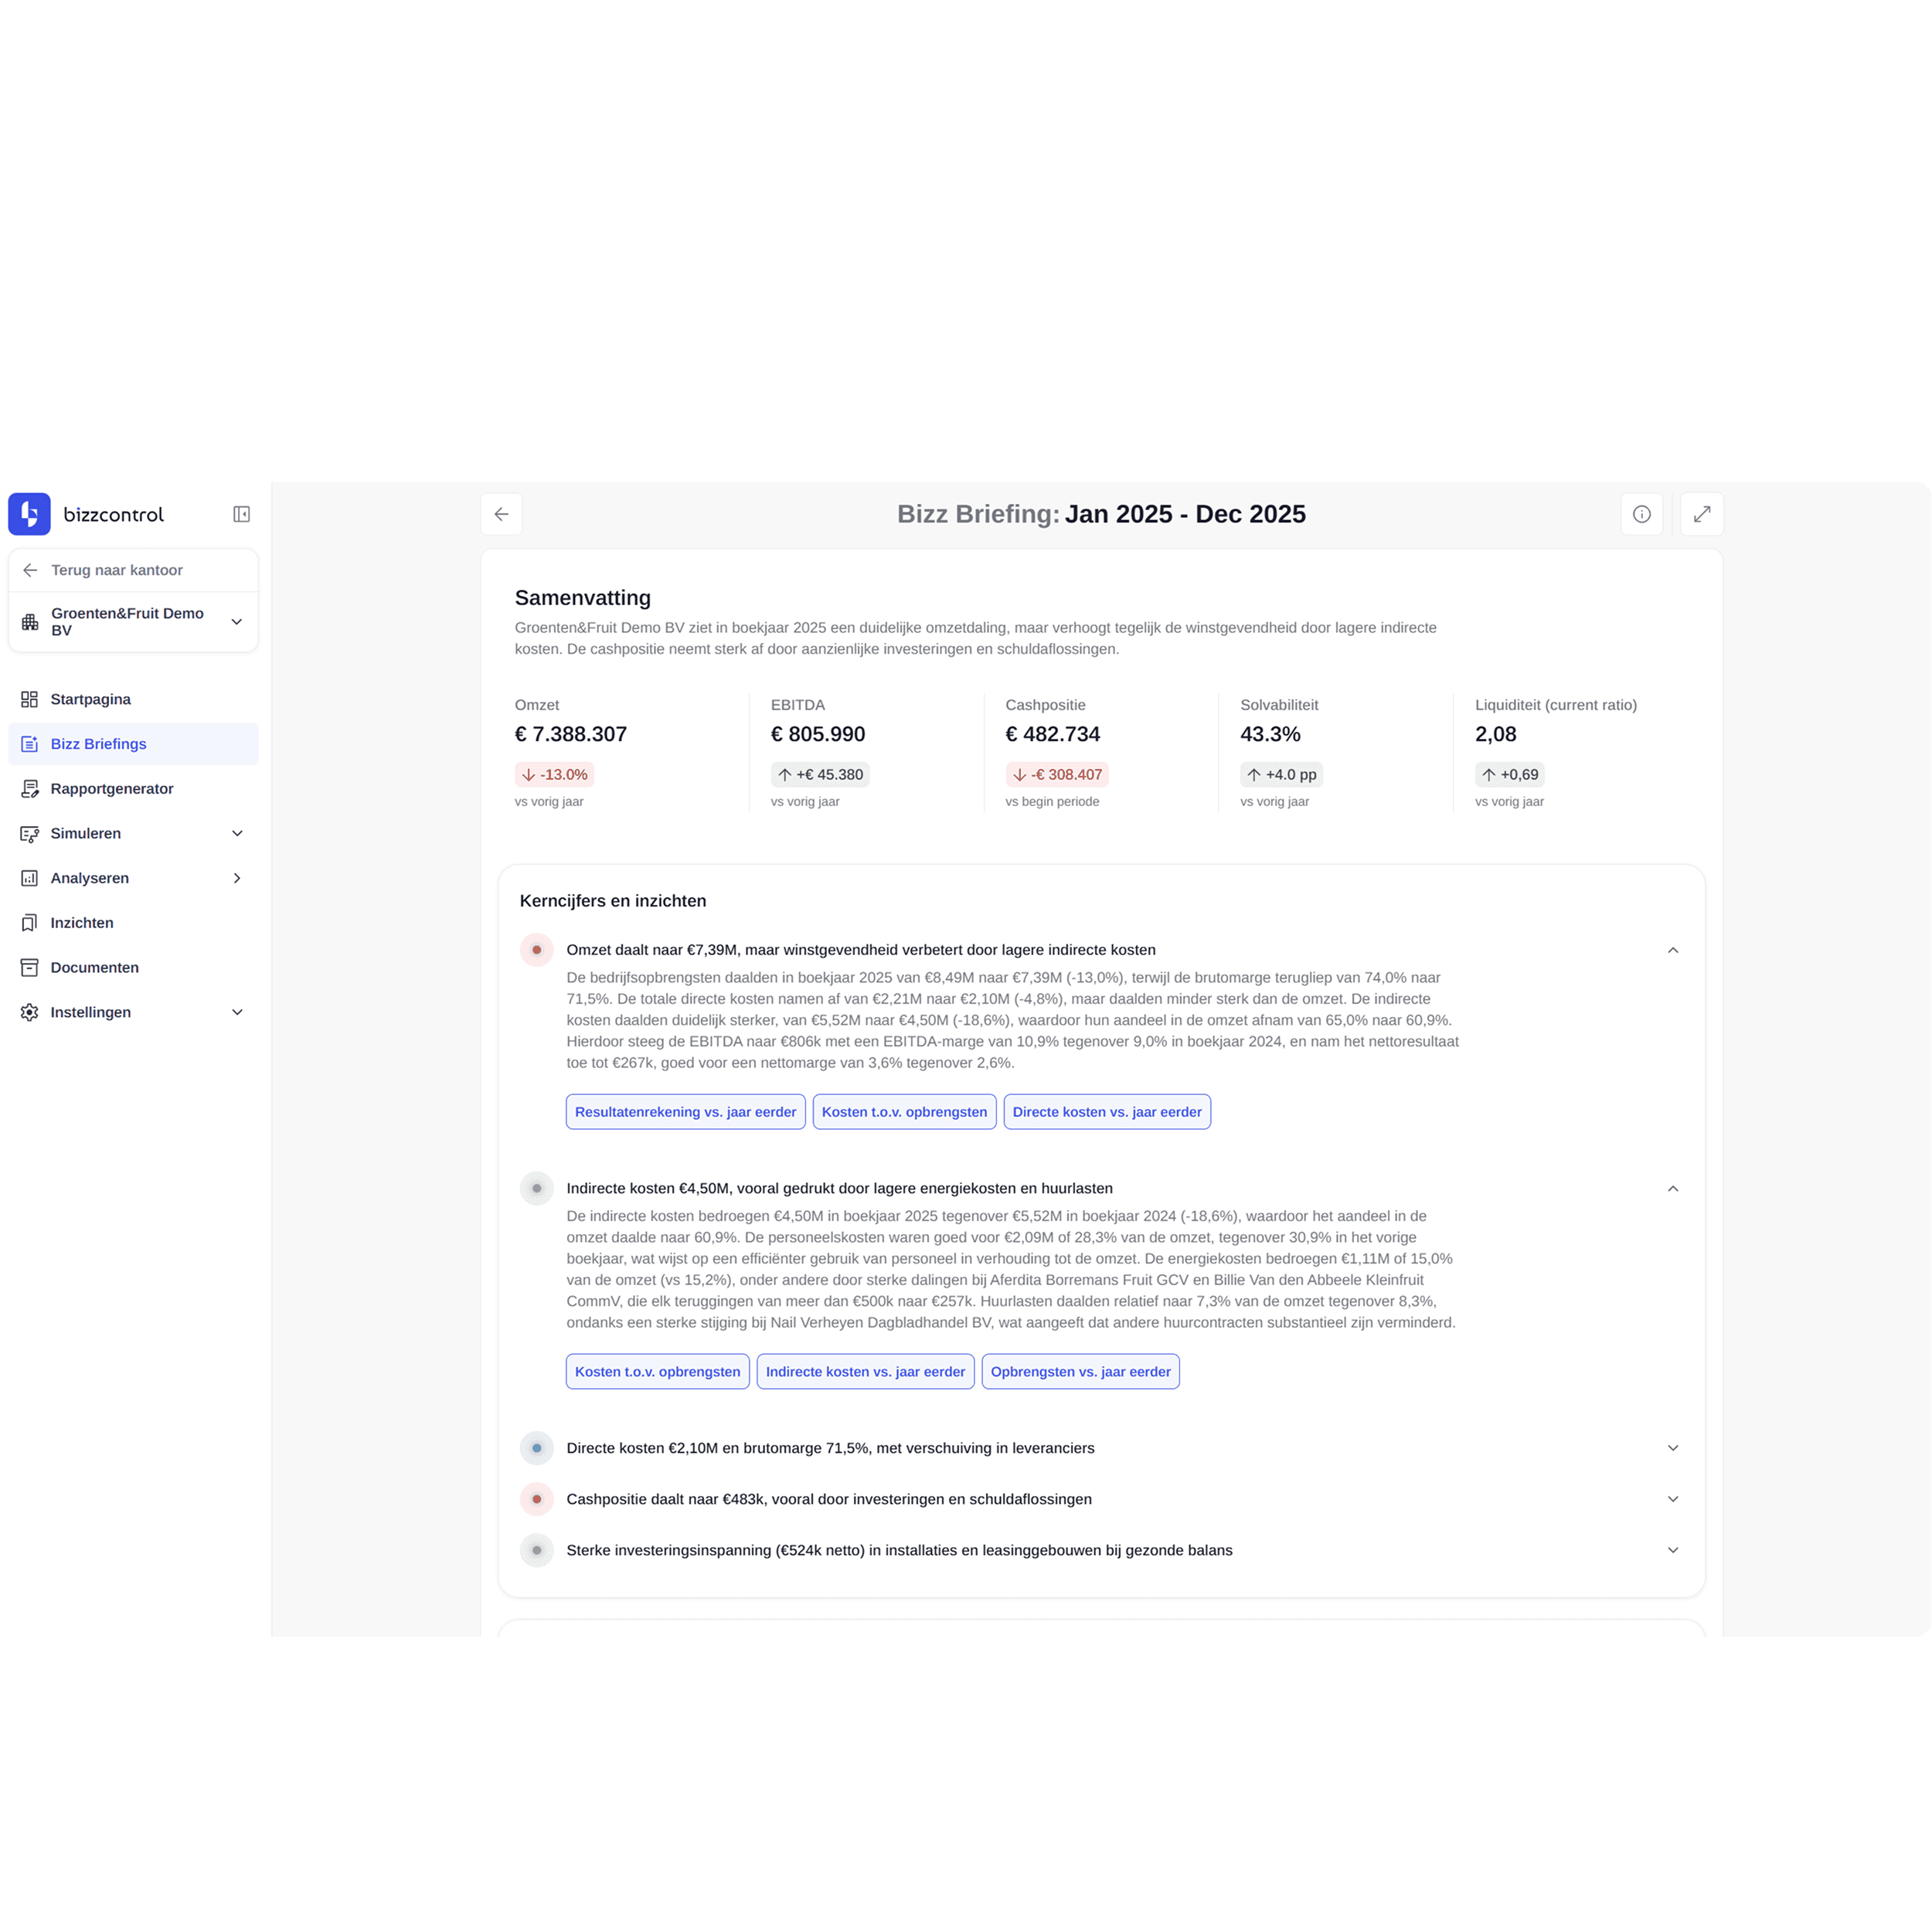Open Documenten from the sidebar

pyautogui.click(x=94, y=967)
